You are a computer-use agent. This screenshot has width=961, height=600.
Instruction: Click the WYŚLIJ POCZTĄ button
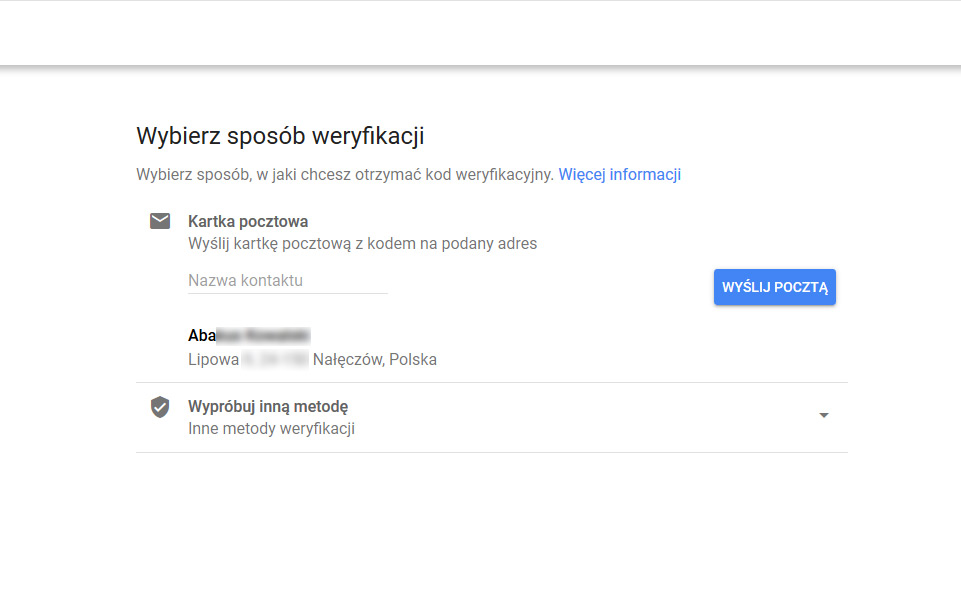pos(775,287)
